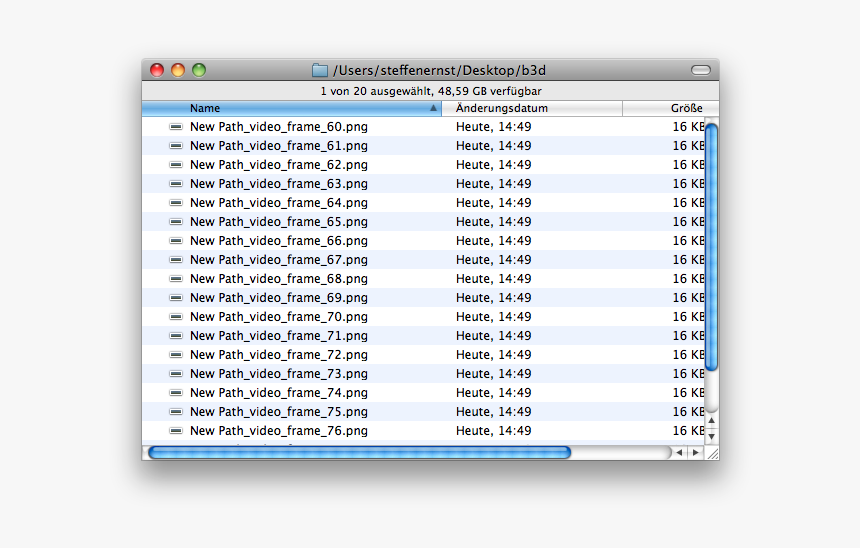Click the file icon of New Path_video_frame_74.png
This screenshot has width=860, height=548.
pos(176,393)
